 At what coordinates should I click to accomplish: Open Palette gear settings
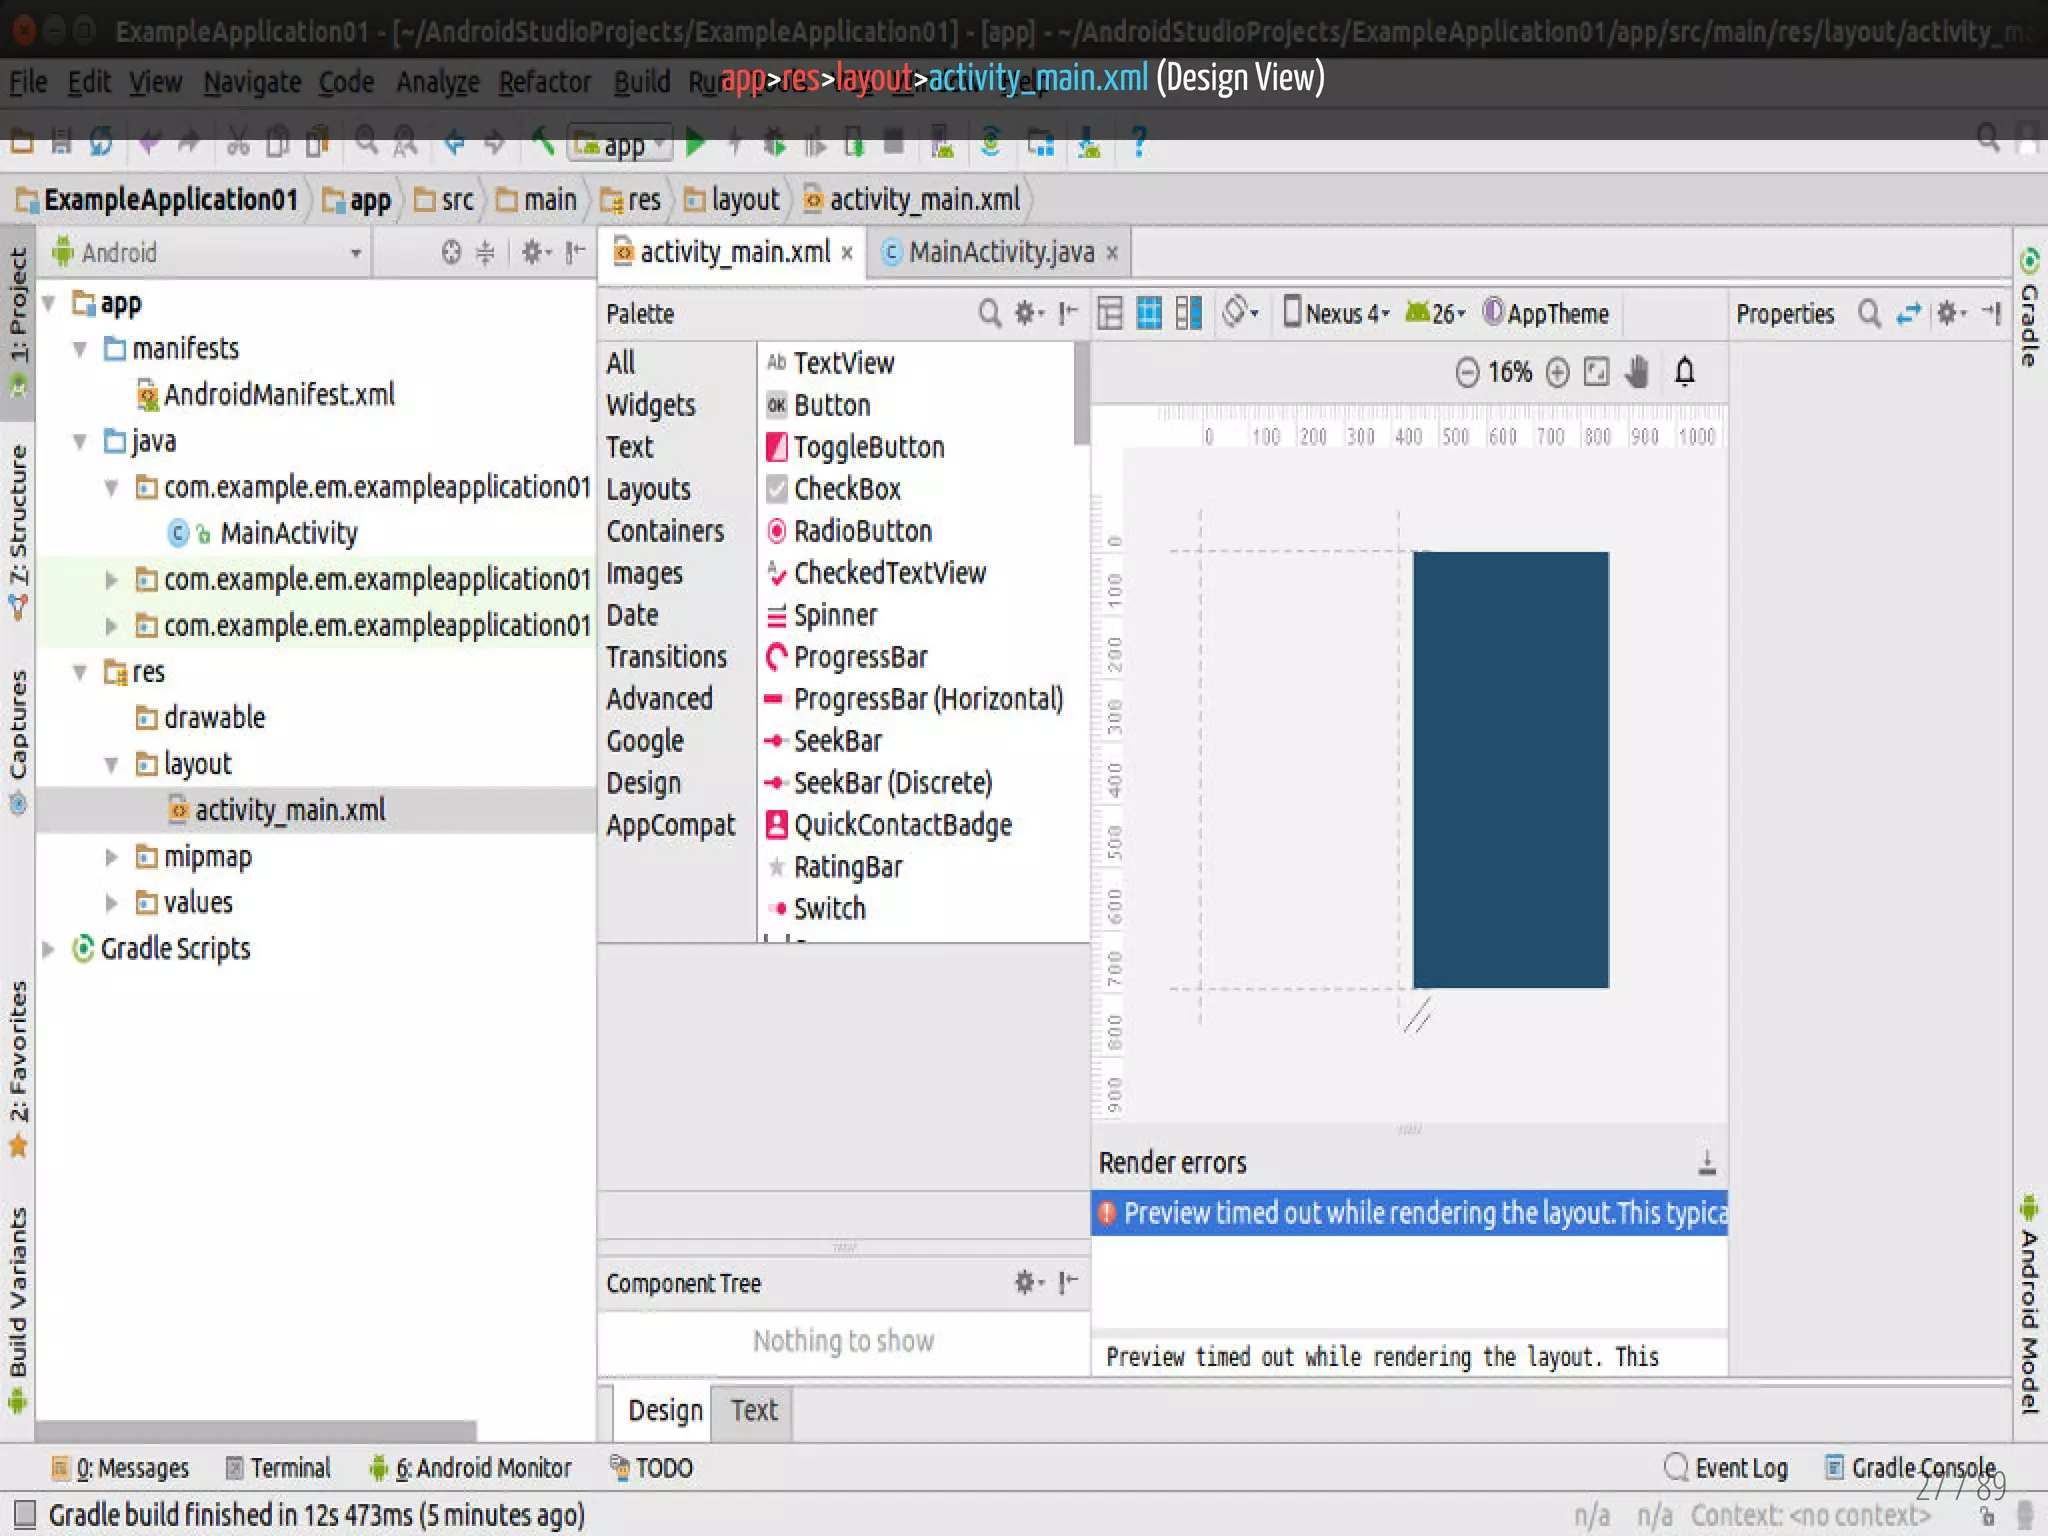pyautogui.click(x=1029, y=314)
